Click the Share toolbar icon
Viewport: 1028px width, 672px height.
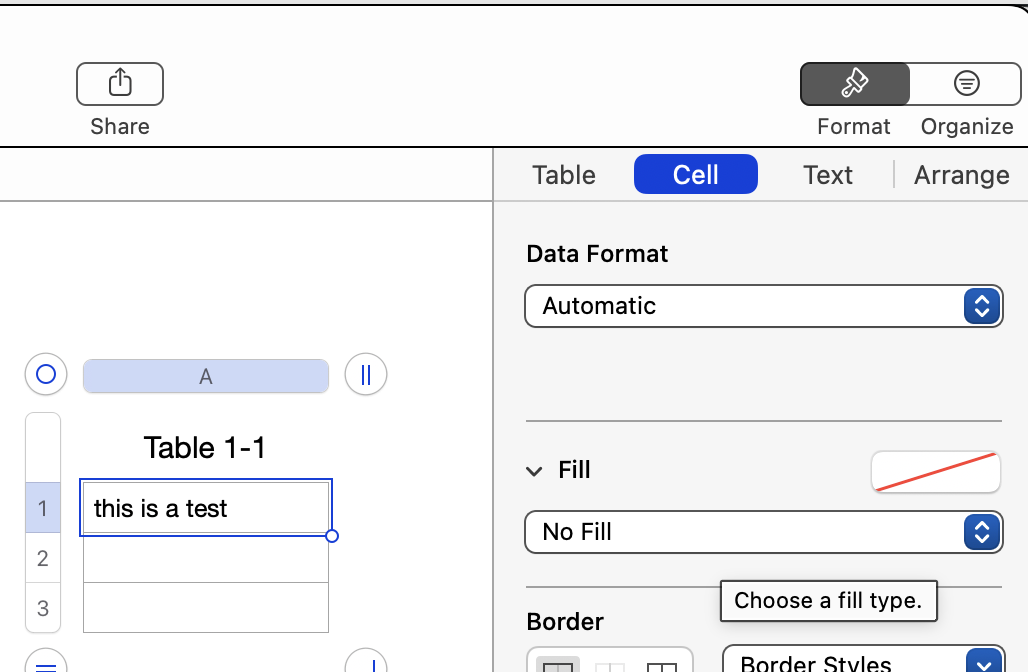coord(120,84)
